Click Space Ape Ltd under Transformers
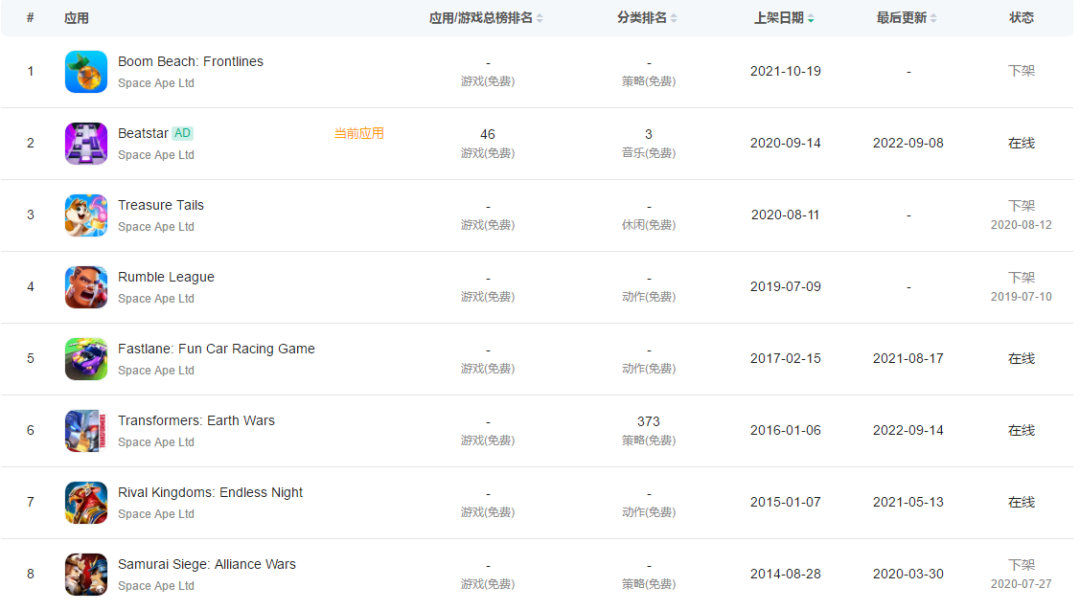1080x610 pixels. pos(156,442)
